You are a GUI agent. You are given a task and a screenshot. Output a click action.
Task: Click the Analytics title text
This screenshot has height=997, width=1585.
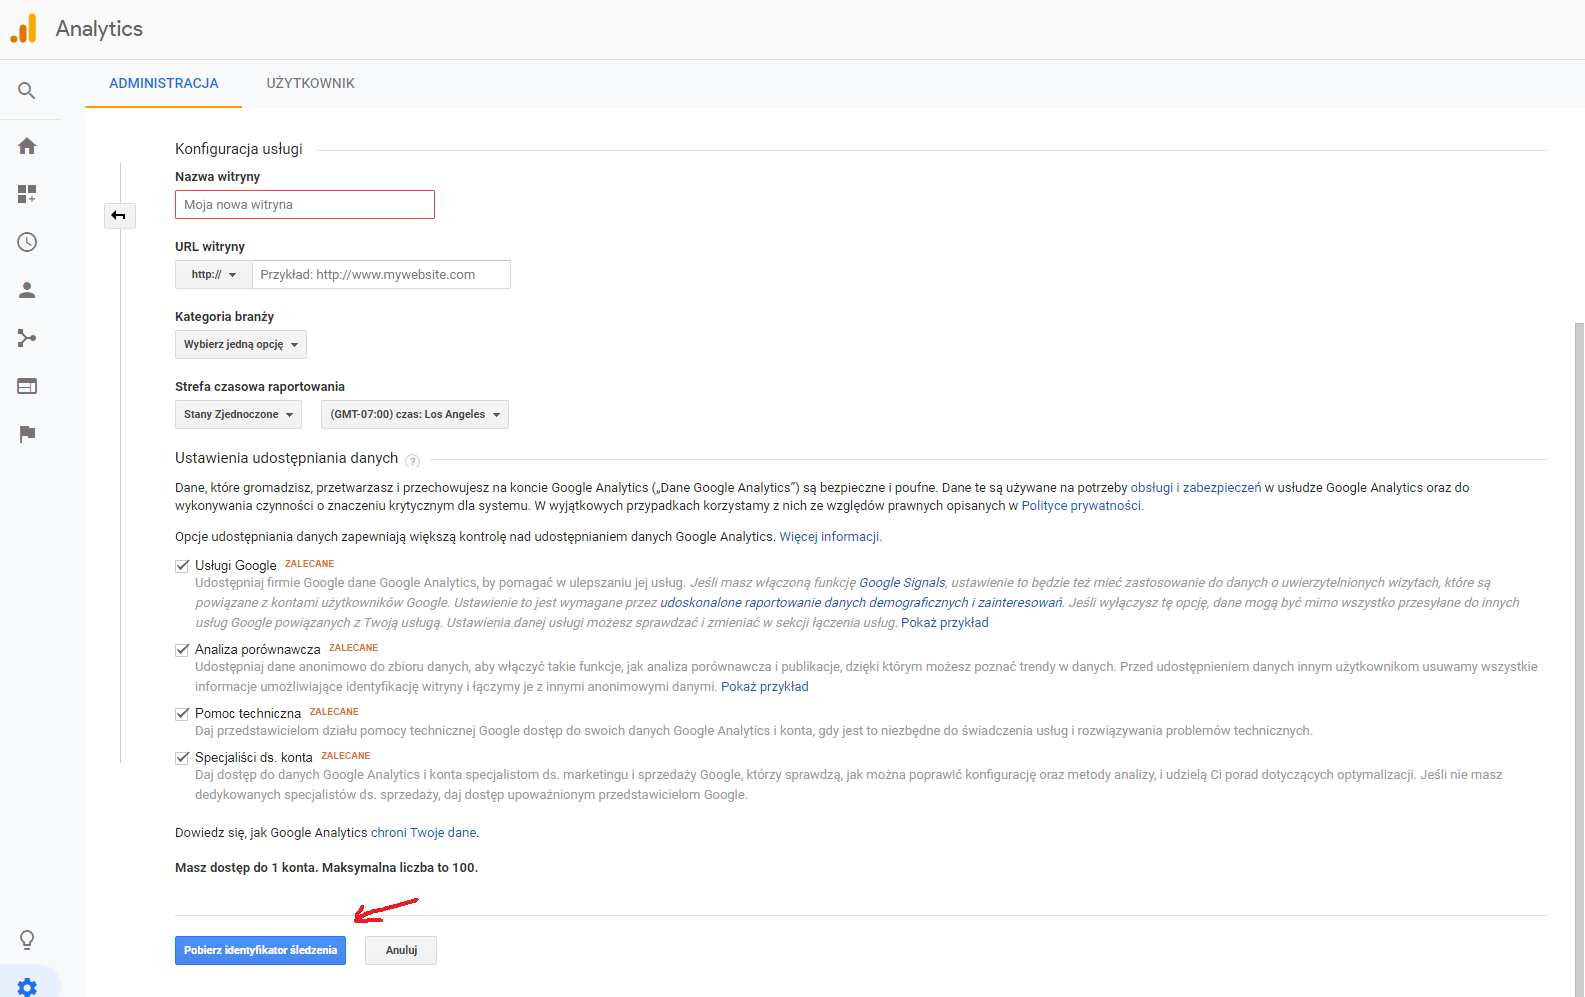[99, 29]
